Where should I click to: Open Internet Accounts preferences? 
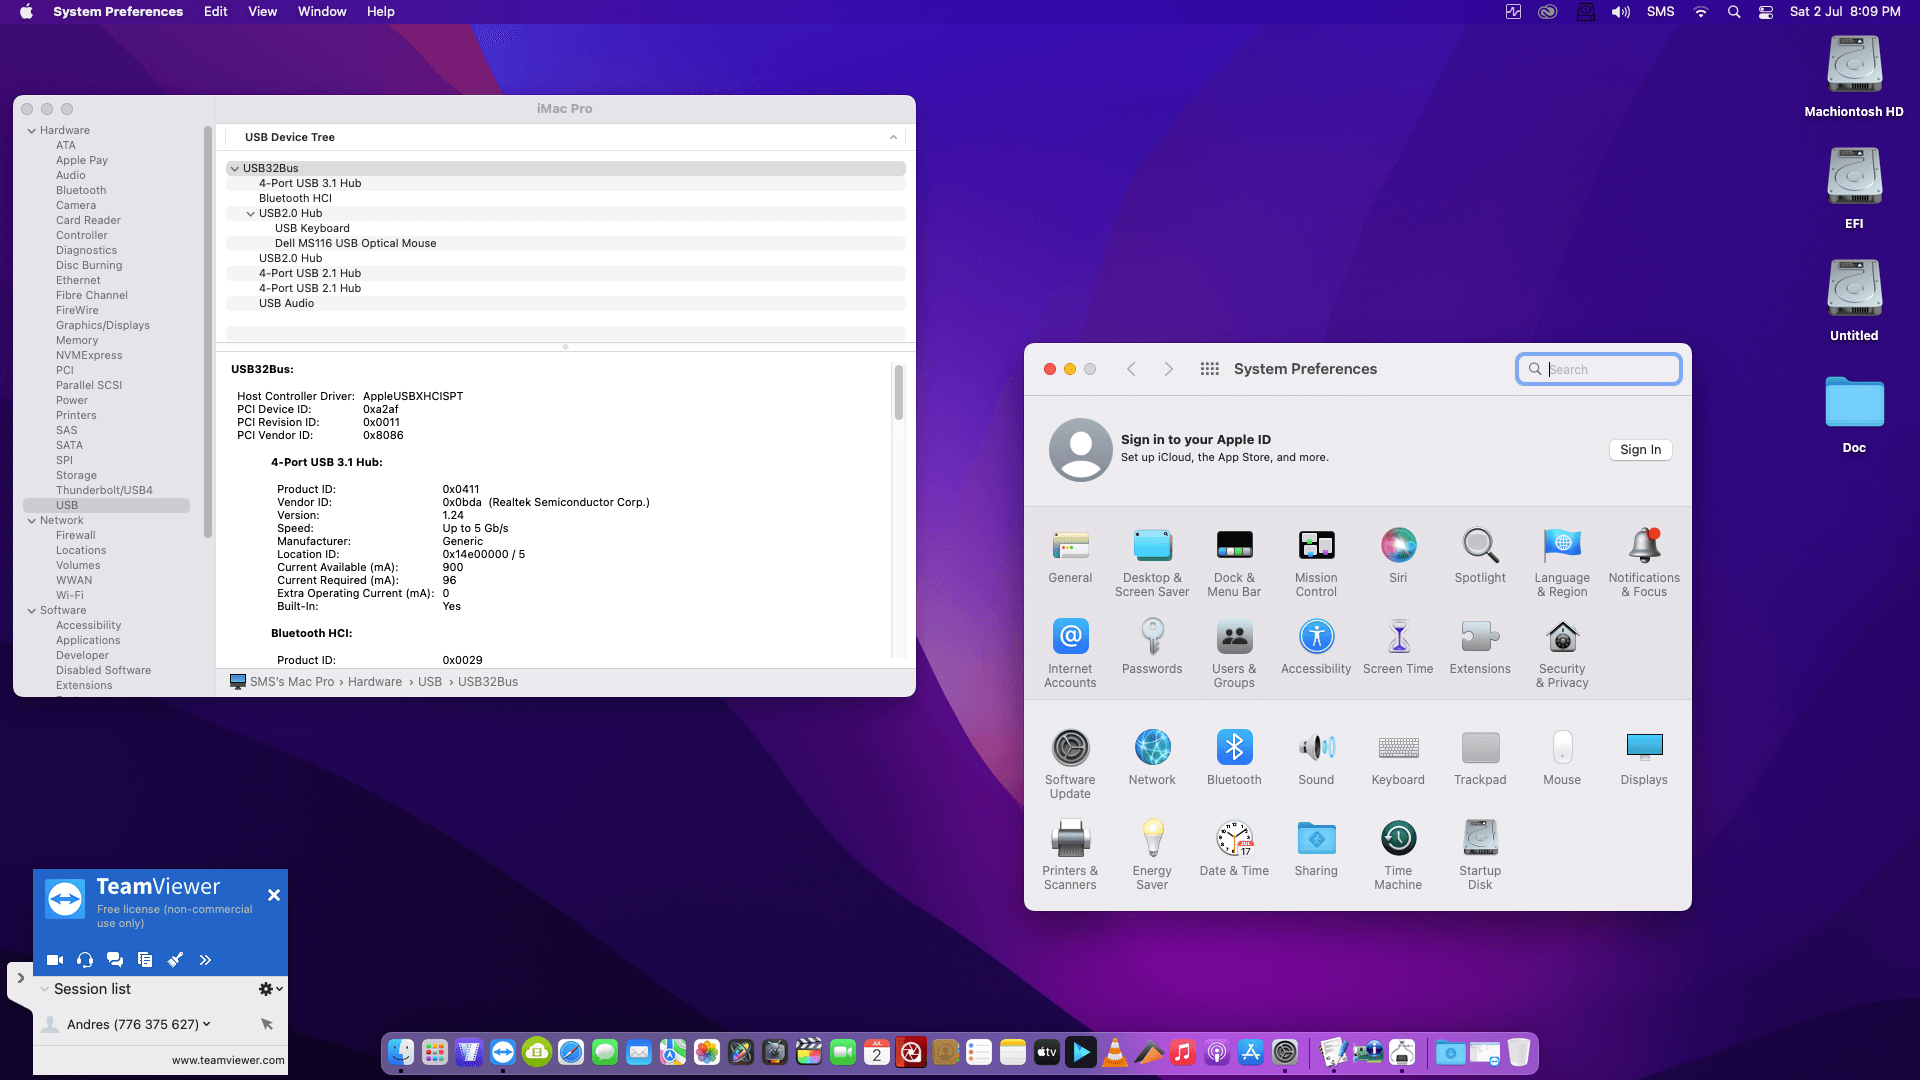click(1070, 637)
